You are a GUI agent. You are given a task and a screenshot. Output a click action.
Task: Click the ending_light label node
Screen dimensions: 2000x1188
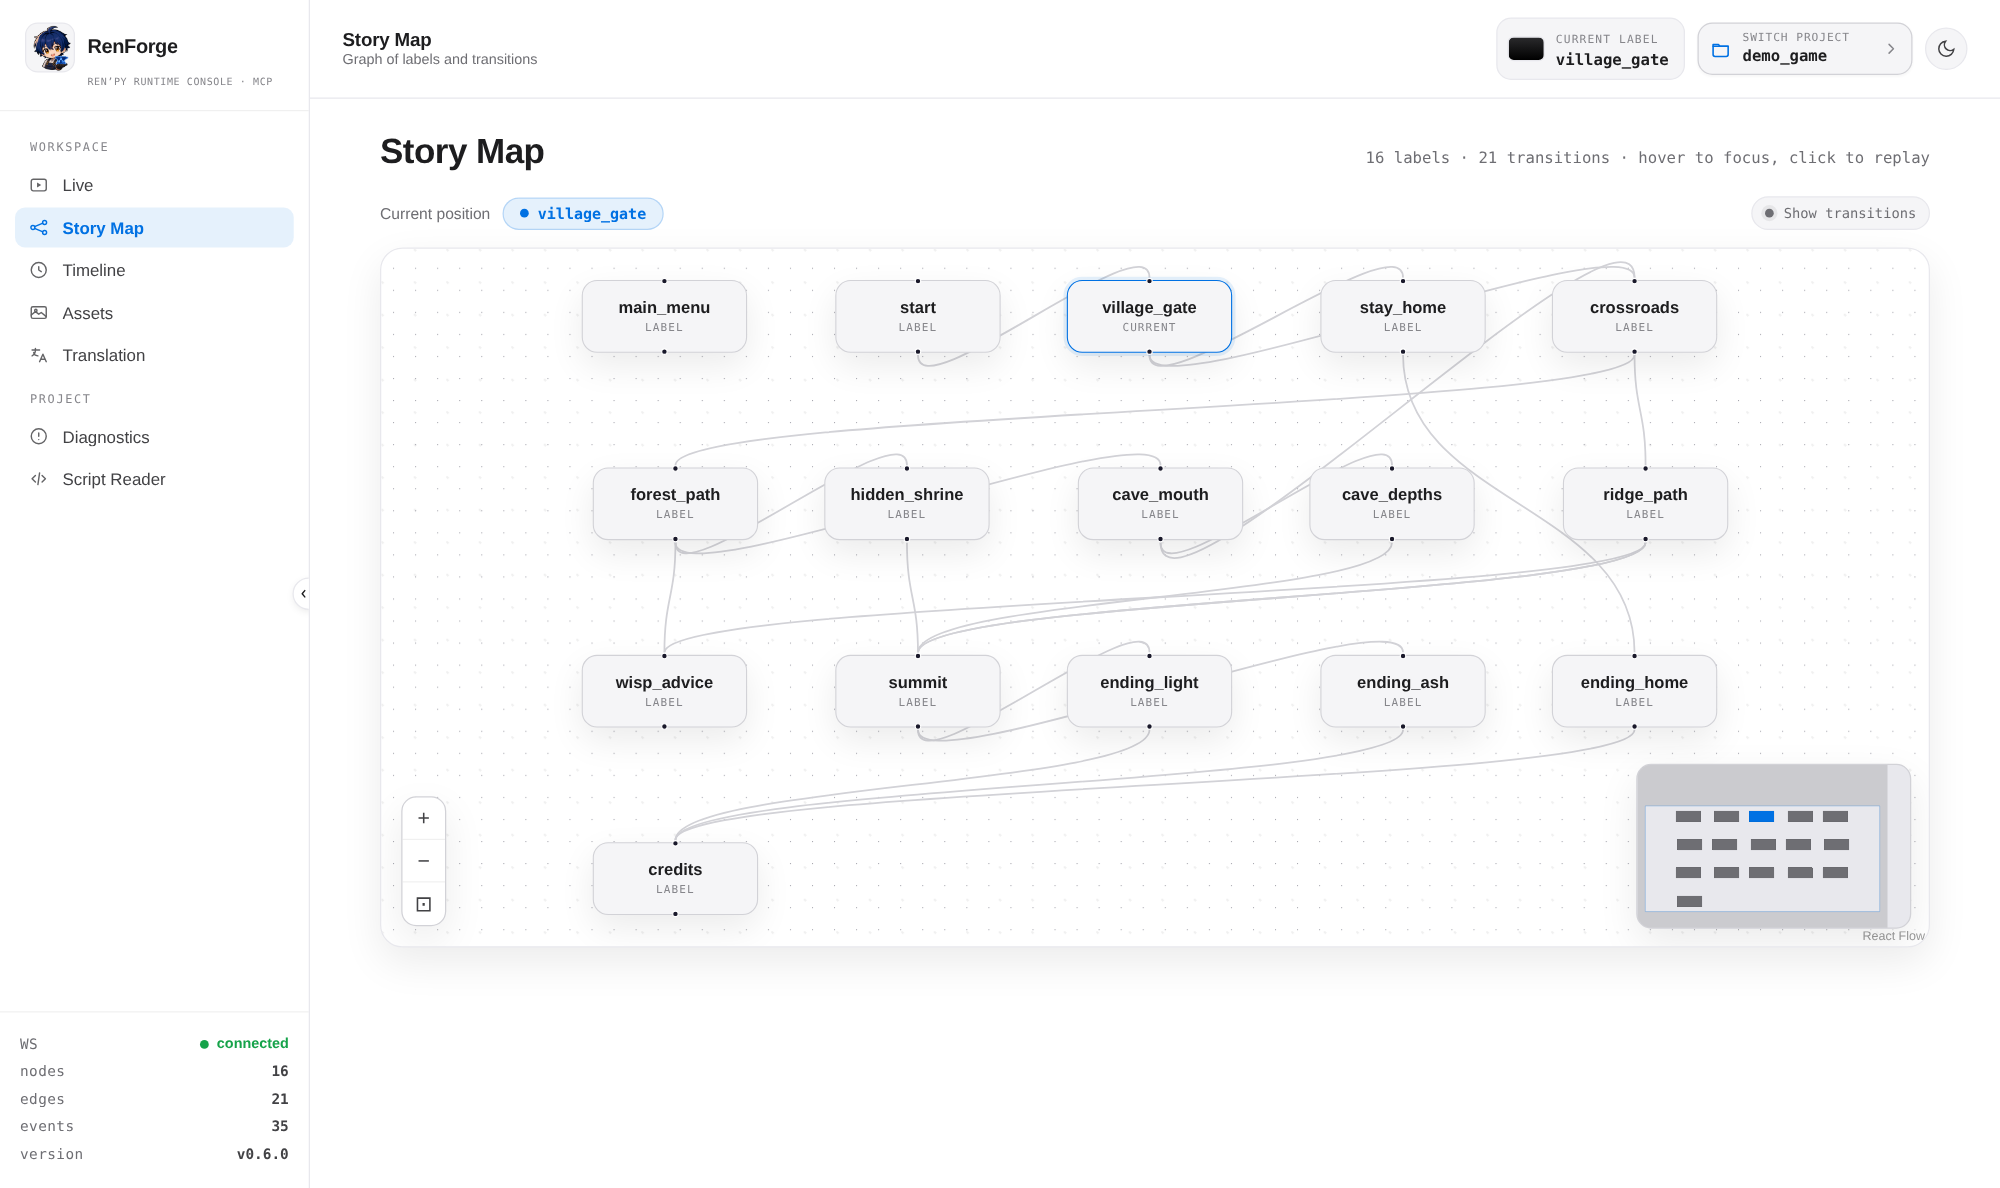click(1149, 691)
